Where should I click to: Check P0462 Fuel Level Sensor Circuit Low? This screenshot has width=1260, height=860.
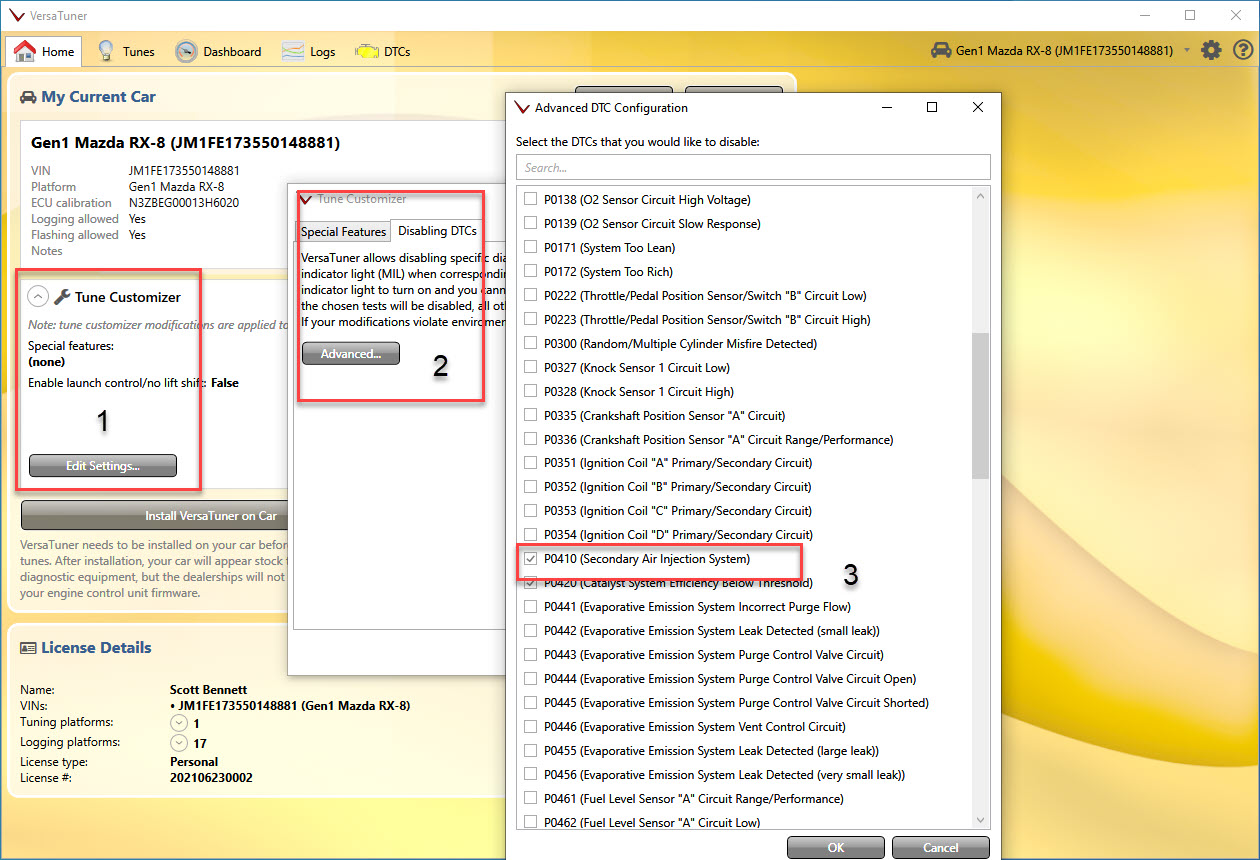[530, 823]
